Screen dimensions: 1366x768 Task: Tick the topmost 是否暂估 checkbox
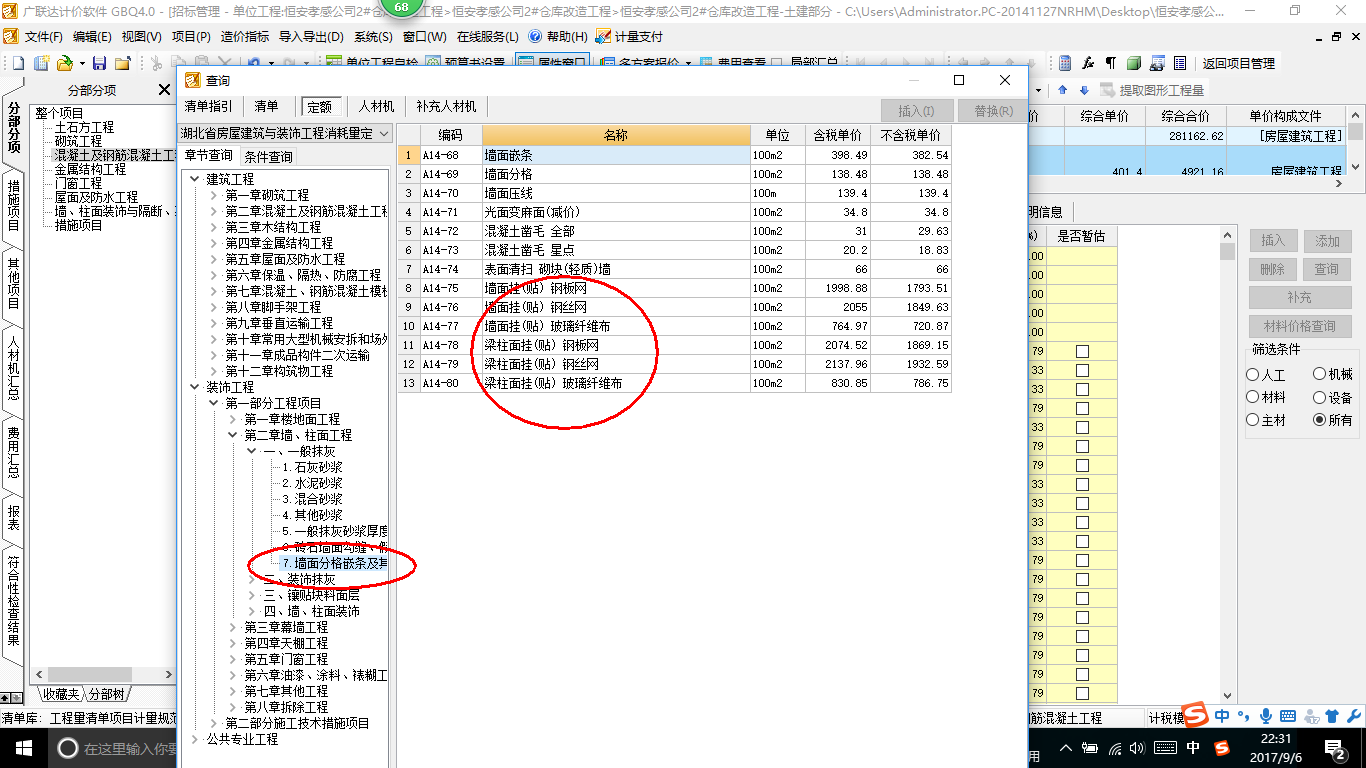tap(1082, 351)
